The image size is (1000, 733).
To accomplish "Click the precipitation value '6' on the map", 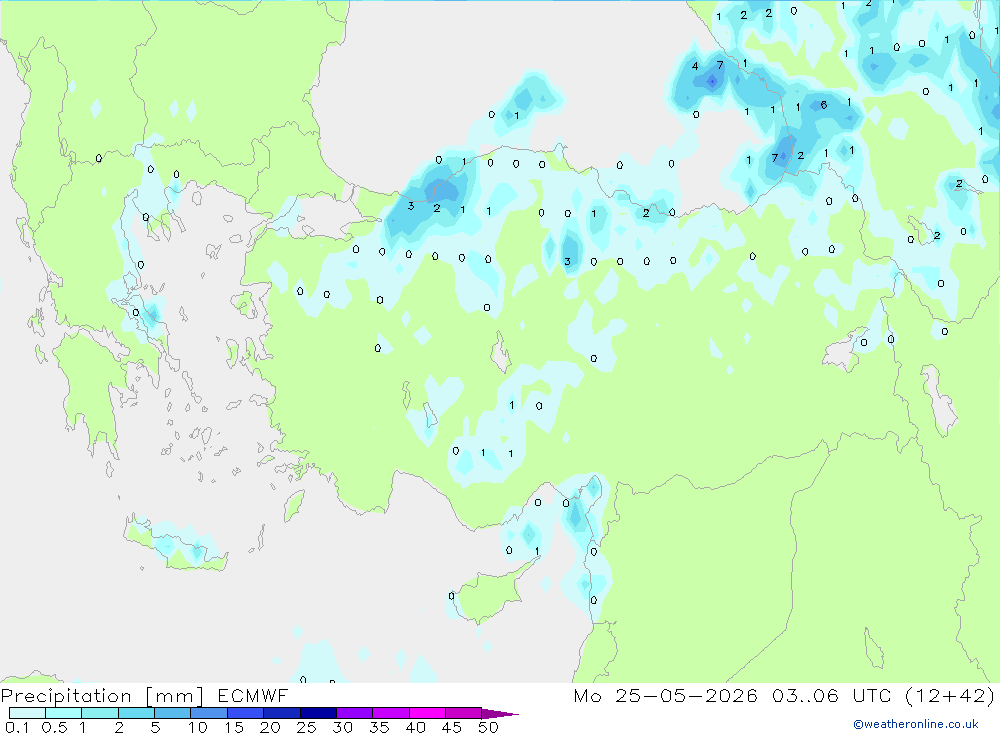I will click(824, 105).
